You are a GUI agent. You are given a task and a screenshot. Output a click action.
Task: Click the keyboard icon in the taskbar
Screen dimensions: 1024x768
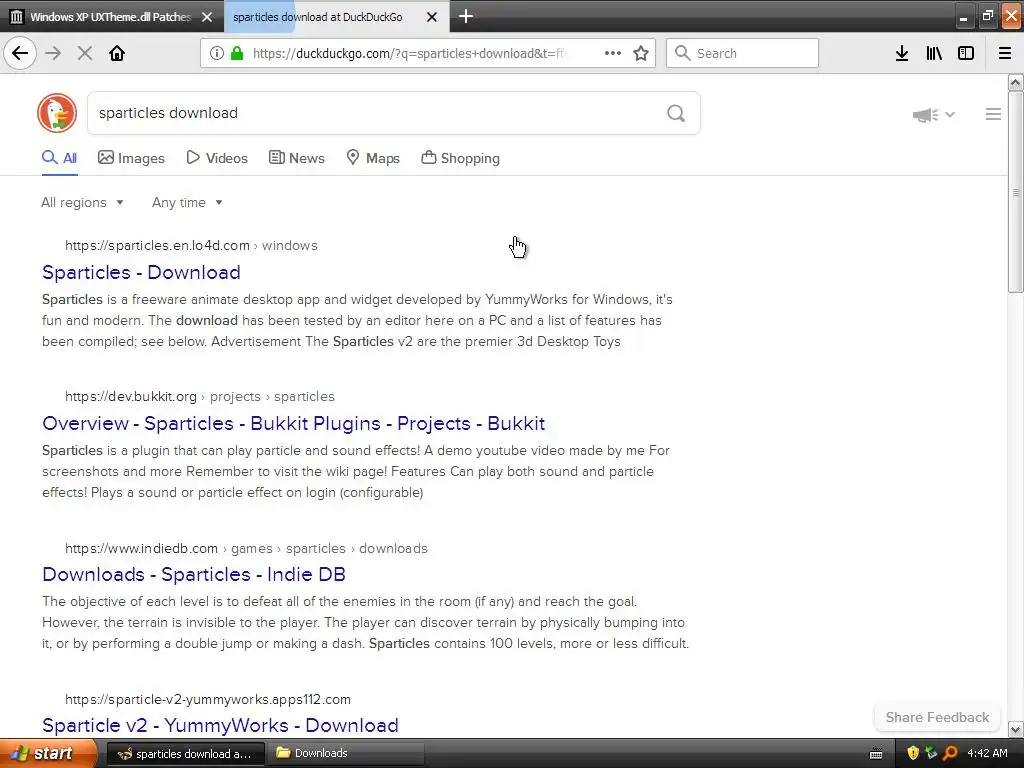pos(876,754)
